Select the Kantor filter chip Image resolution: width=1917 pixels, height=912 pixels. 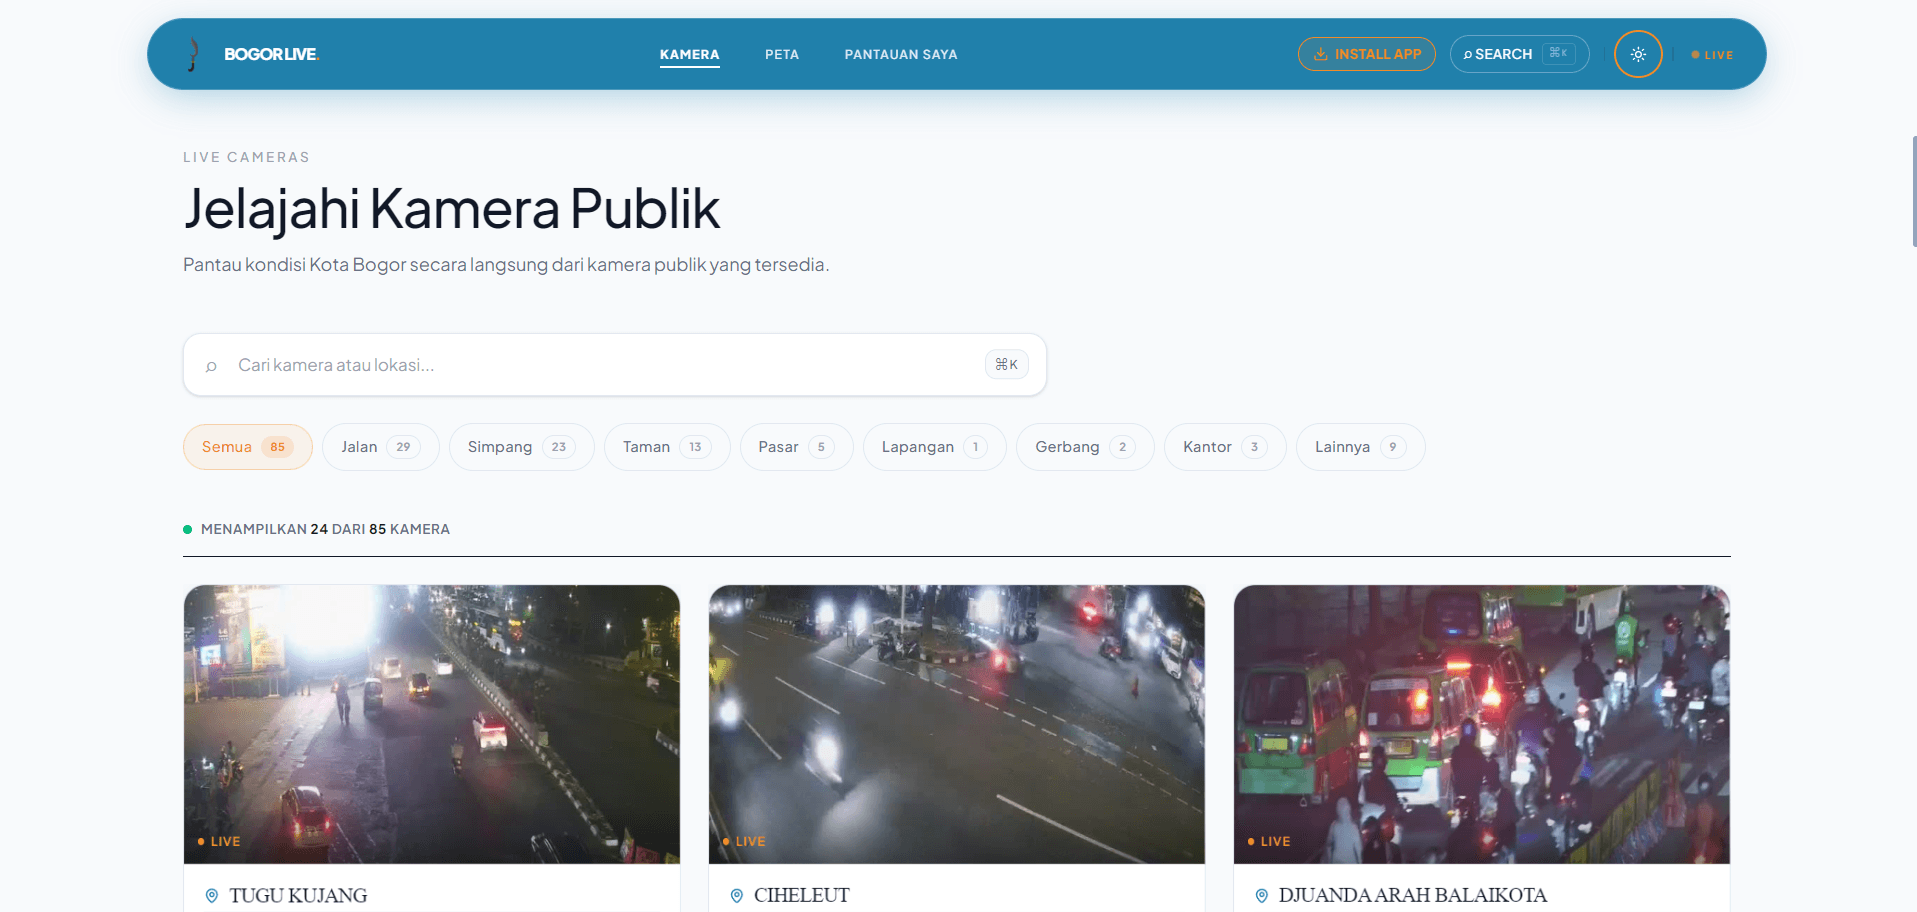click(1225, 447)
